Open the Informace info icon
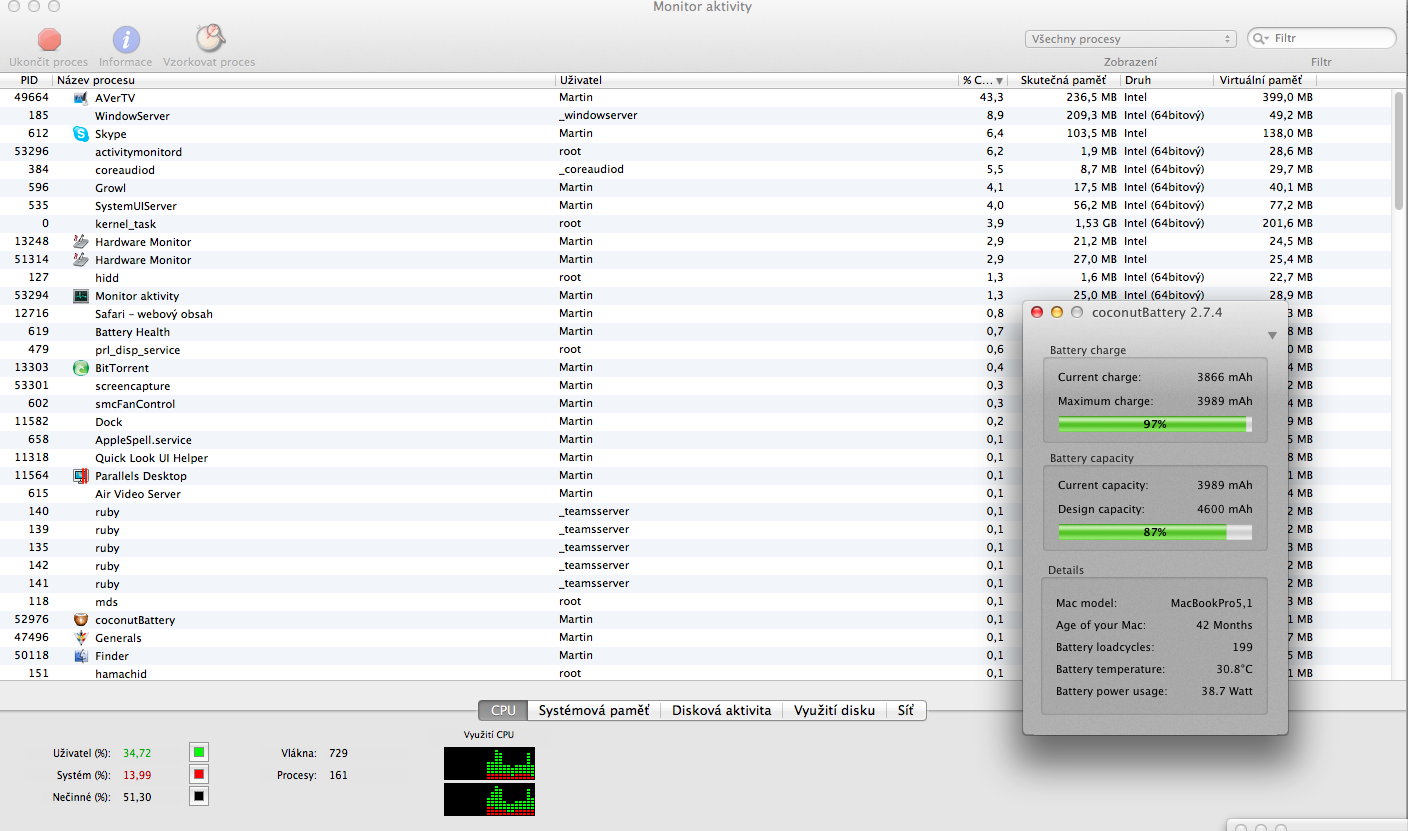The width and height of the screenshot is (1408, 831). click(125, 39)
